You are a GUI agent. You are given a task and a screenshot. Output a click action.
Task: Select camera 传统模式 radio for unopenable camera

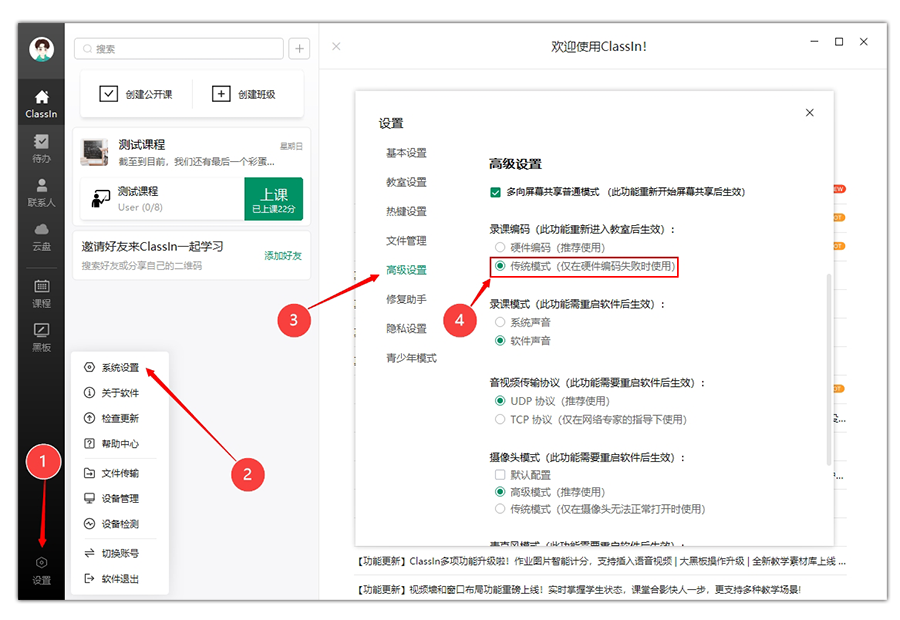(500, 509)
